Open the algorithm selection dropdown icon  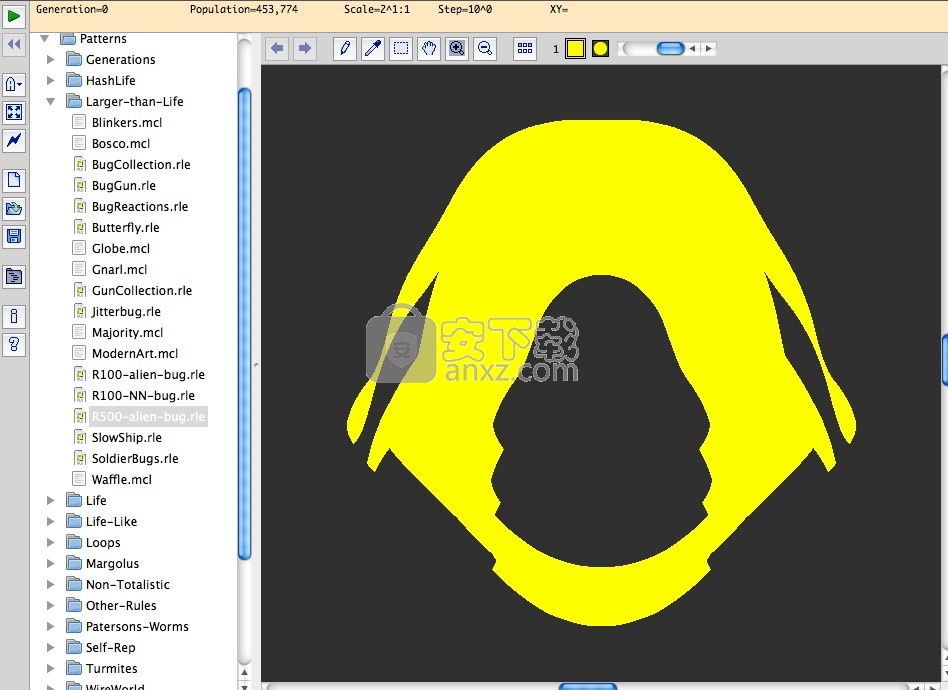click(x=14, y=84)
